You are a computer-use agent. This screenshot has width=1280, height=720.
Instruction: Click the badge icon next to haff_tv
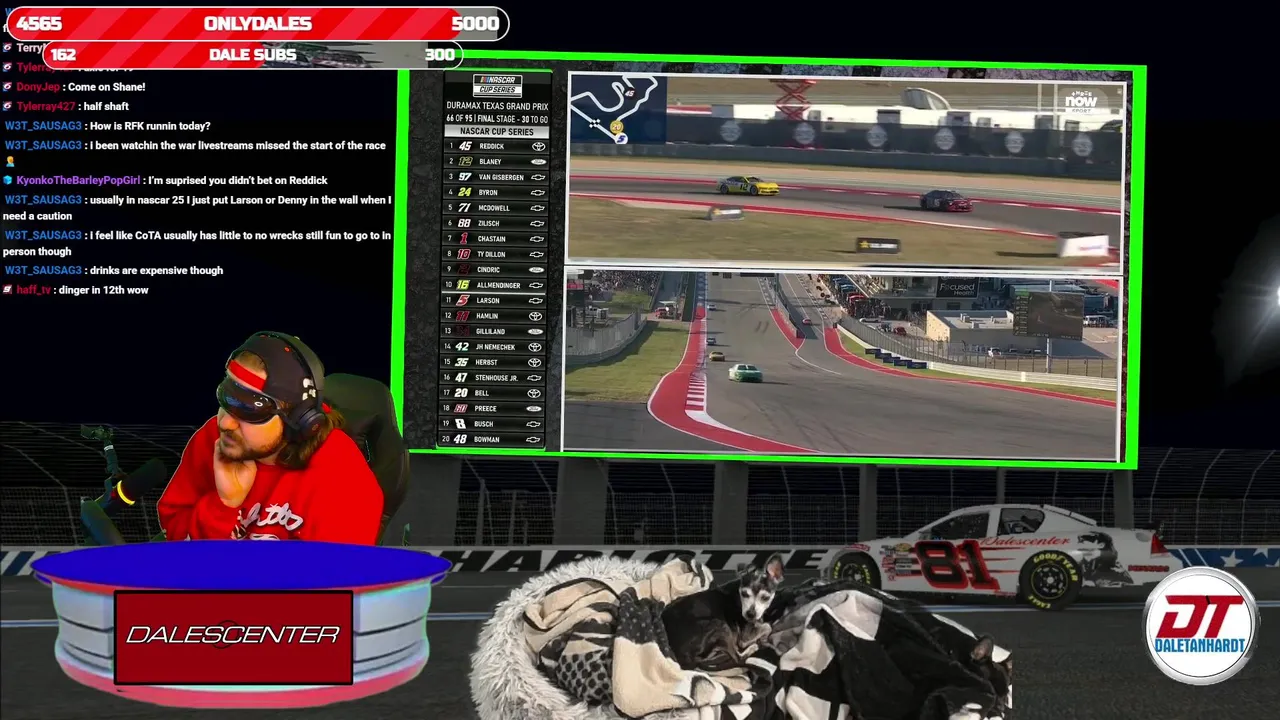click(7, 290)
